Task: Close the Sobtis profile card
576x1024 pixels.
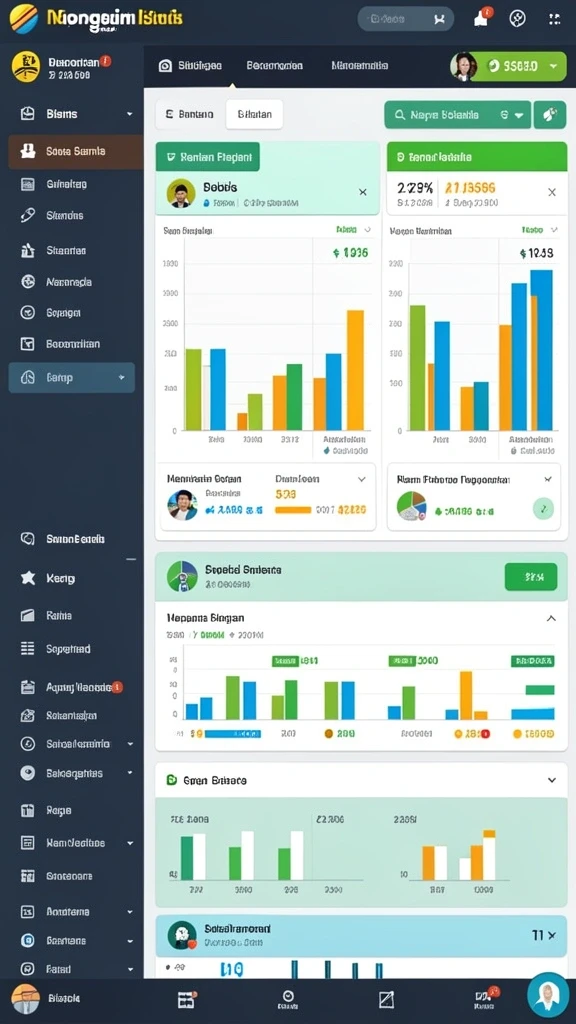Action: (x=362, y=192)
